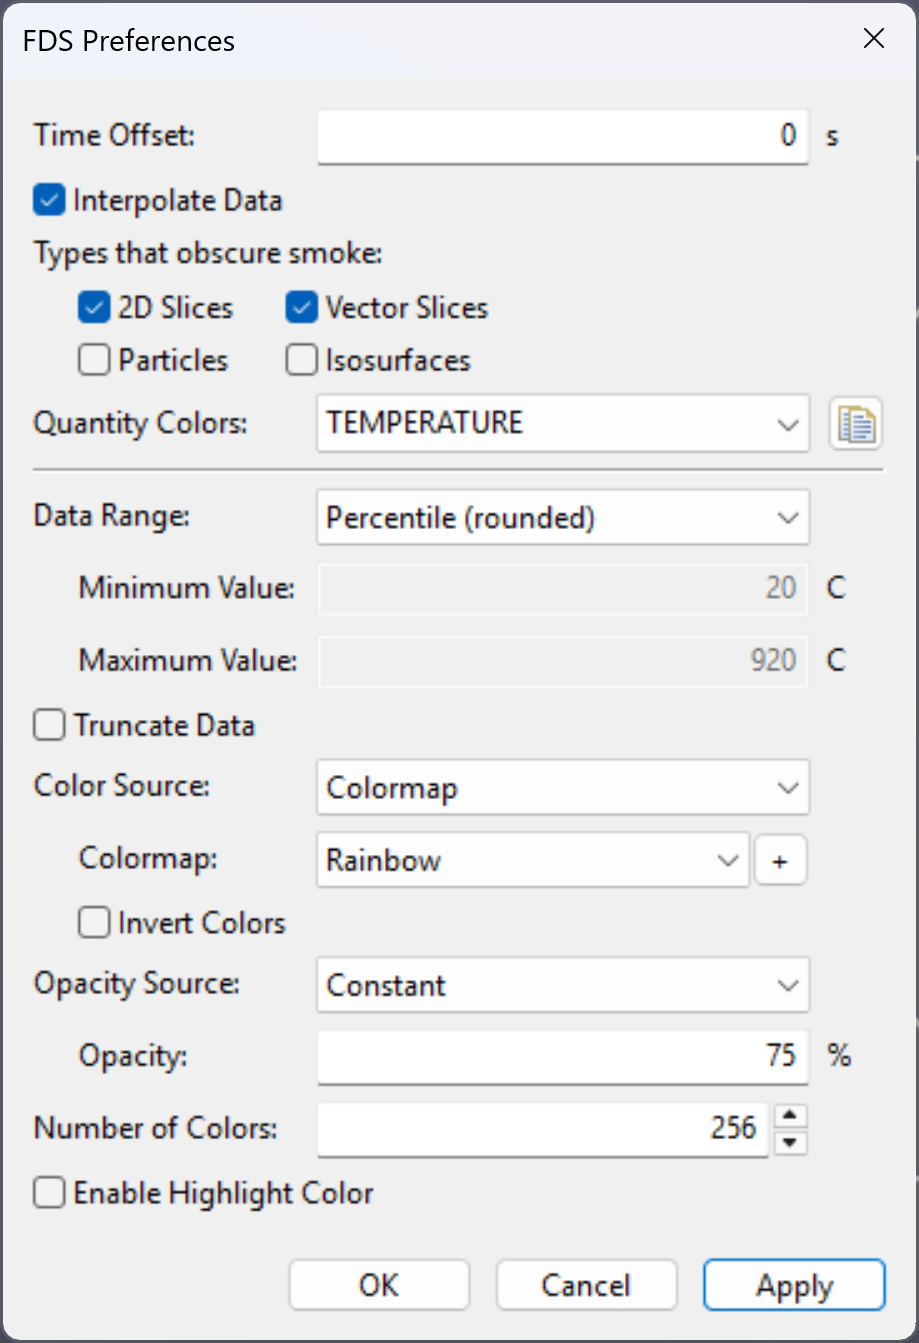Enable the Isosurfaces checkbox
Image resolution: width=919 pixels, height=1343 pixels.
point(301,360)
